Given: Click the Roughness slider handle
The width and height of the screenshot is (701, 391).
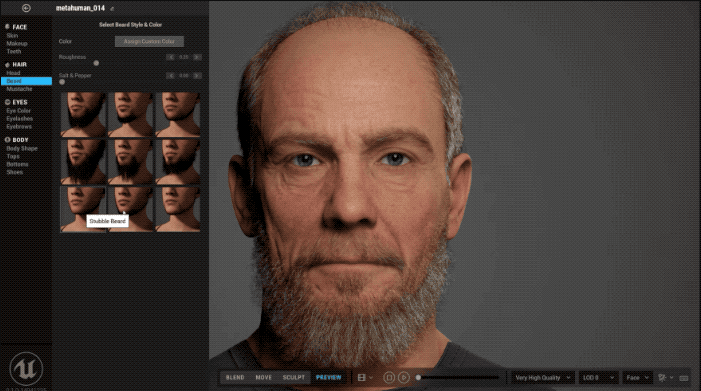Looking at the screenshot, I should coord(96,63).
